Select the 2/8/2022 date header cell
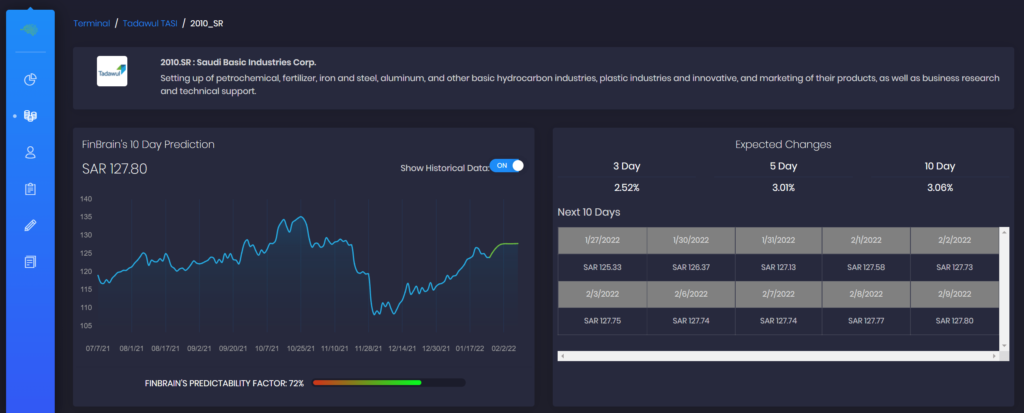Image resolution: width=1024 pixels, height=413 pixels. (866, 295)
